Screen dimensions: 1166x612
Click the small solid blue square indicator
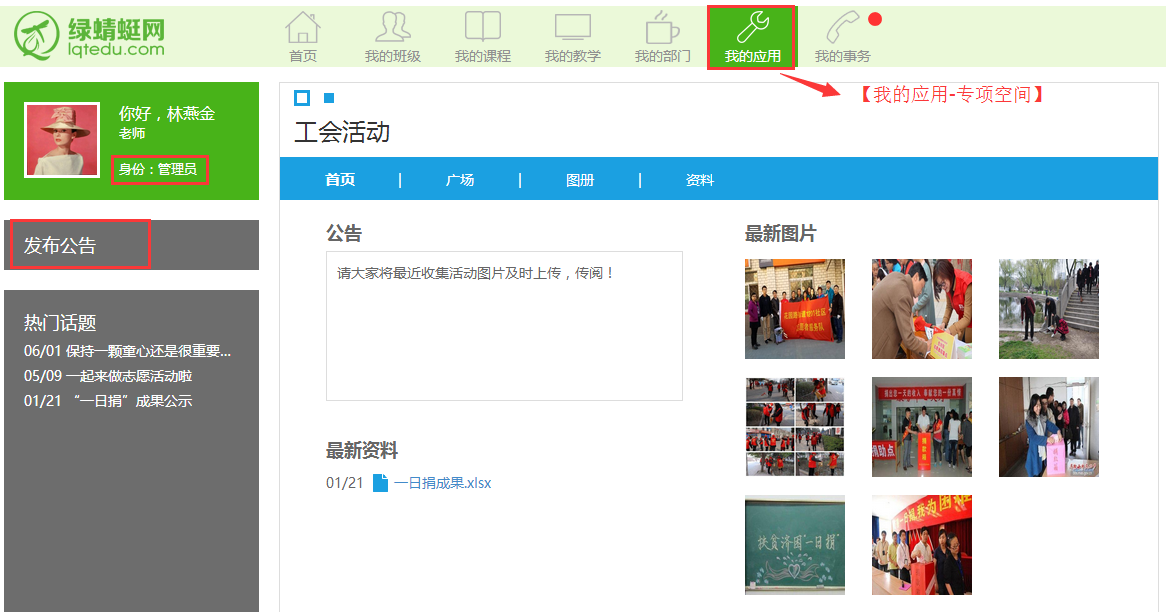point(329,98)
